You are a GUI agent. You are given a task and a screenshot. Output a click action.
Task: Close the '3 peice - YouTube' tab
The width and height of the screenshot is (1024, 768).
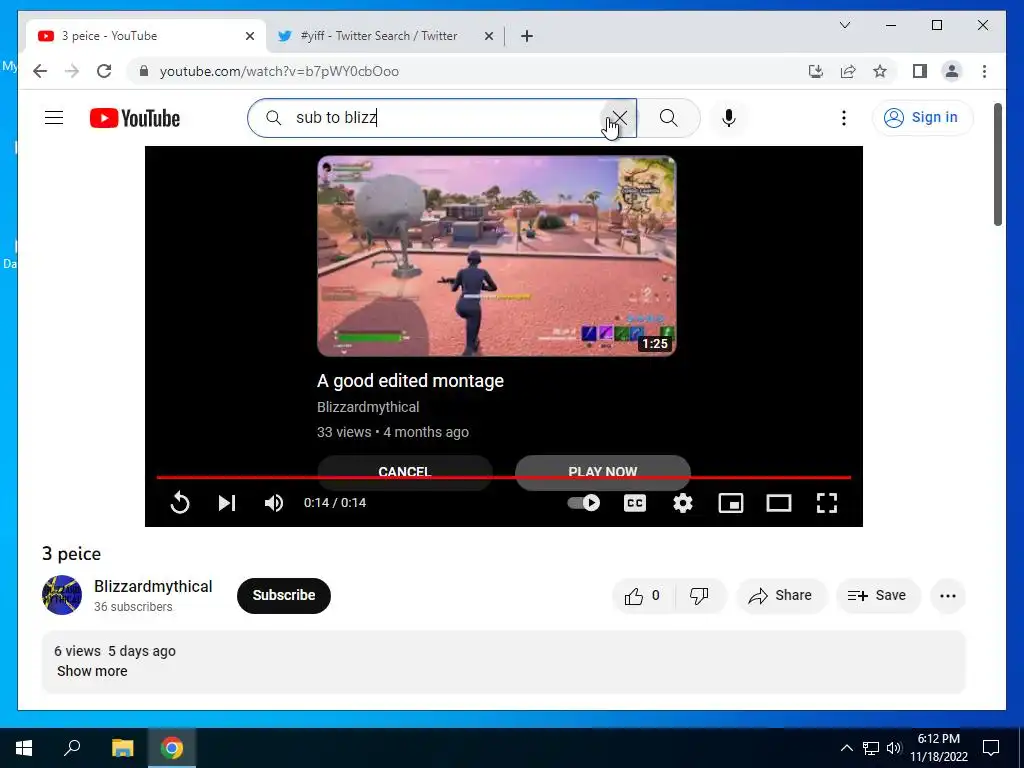pos(249,36)
